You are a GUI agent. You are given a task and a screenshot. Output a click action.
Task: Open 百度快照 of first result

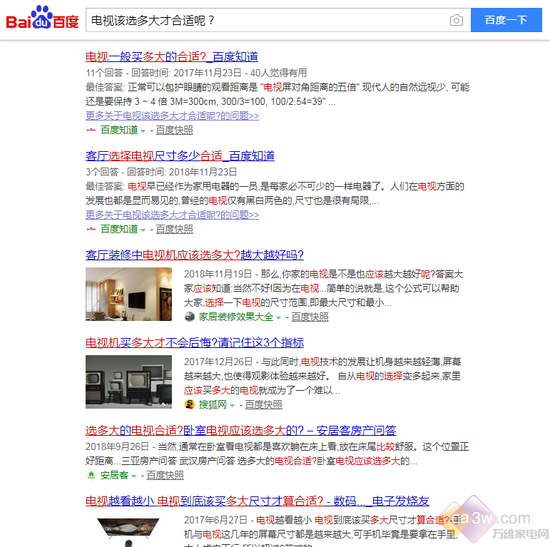(x=174, y=130)
